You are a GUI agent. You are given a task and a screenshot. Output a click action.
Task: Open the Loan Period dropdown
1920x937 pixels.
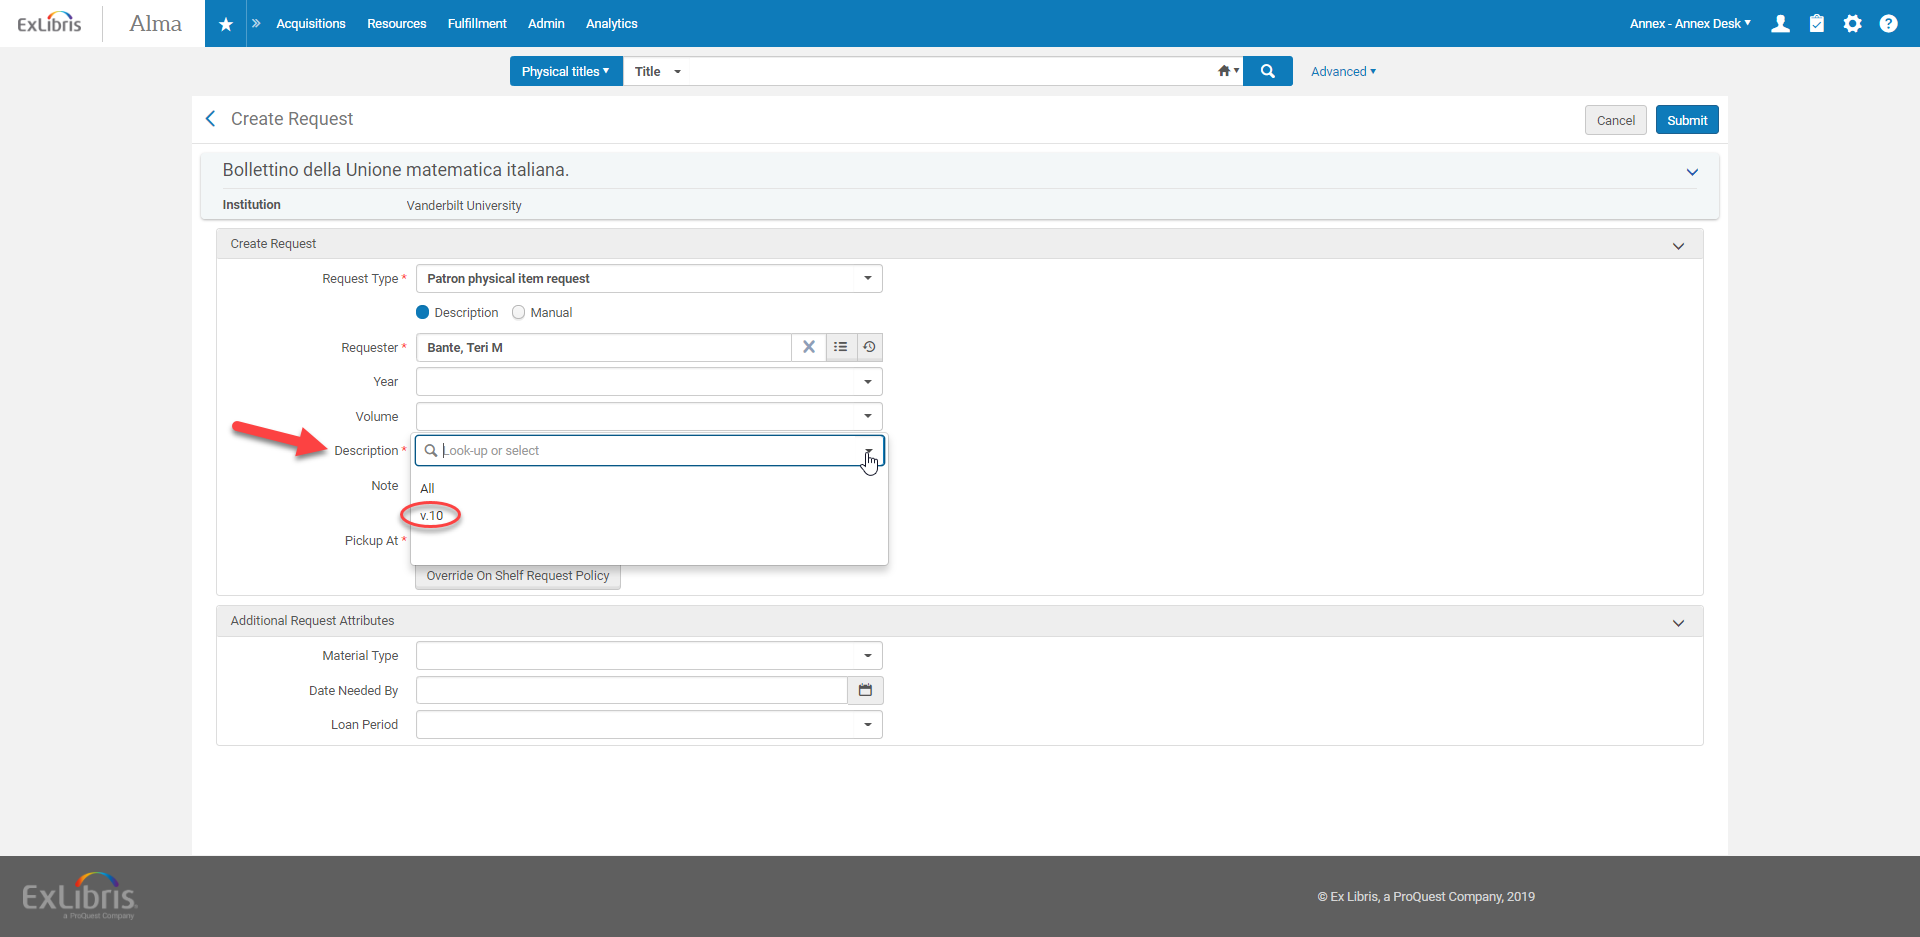coord(649,724)
